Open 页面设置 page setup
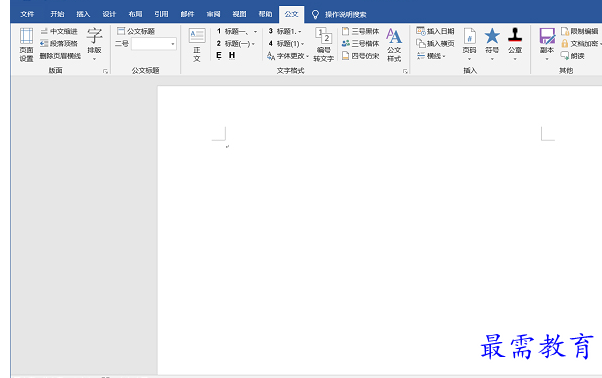 coord(26,45)
